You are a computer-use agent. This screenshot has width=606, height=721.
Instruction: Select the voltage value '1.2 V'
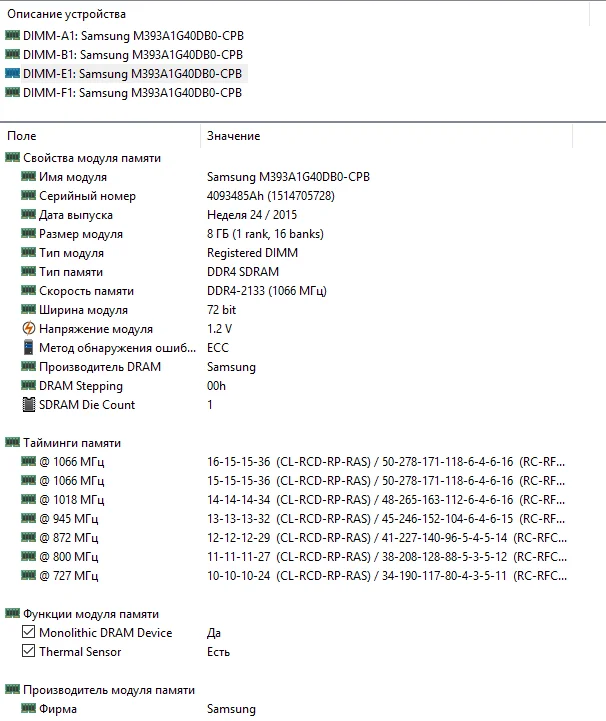tap(219, 329)
